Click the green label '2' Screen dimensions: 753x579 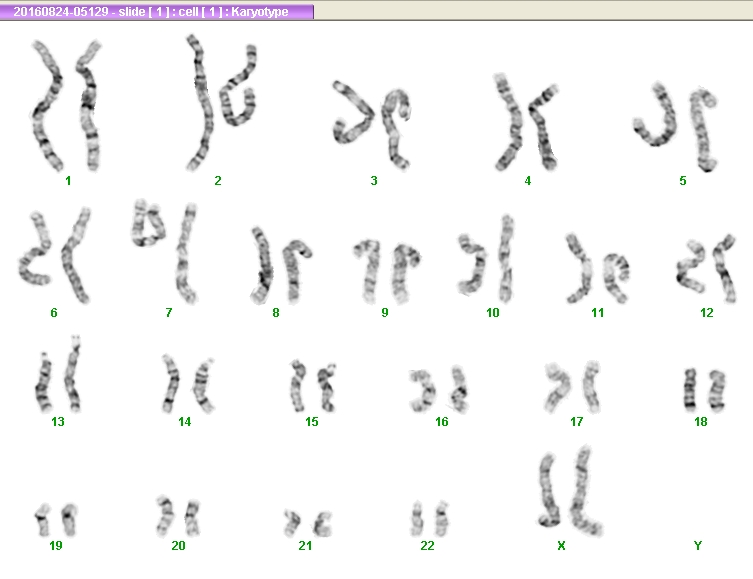pyautogui.click(x=218, y=181)
